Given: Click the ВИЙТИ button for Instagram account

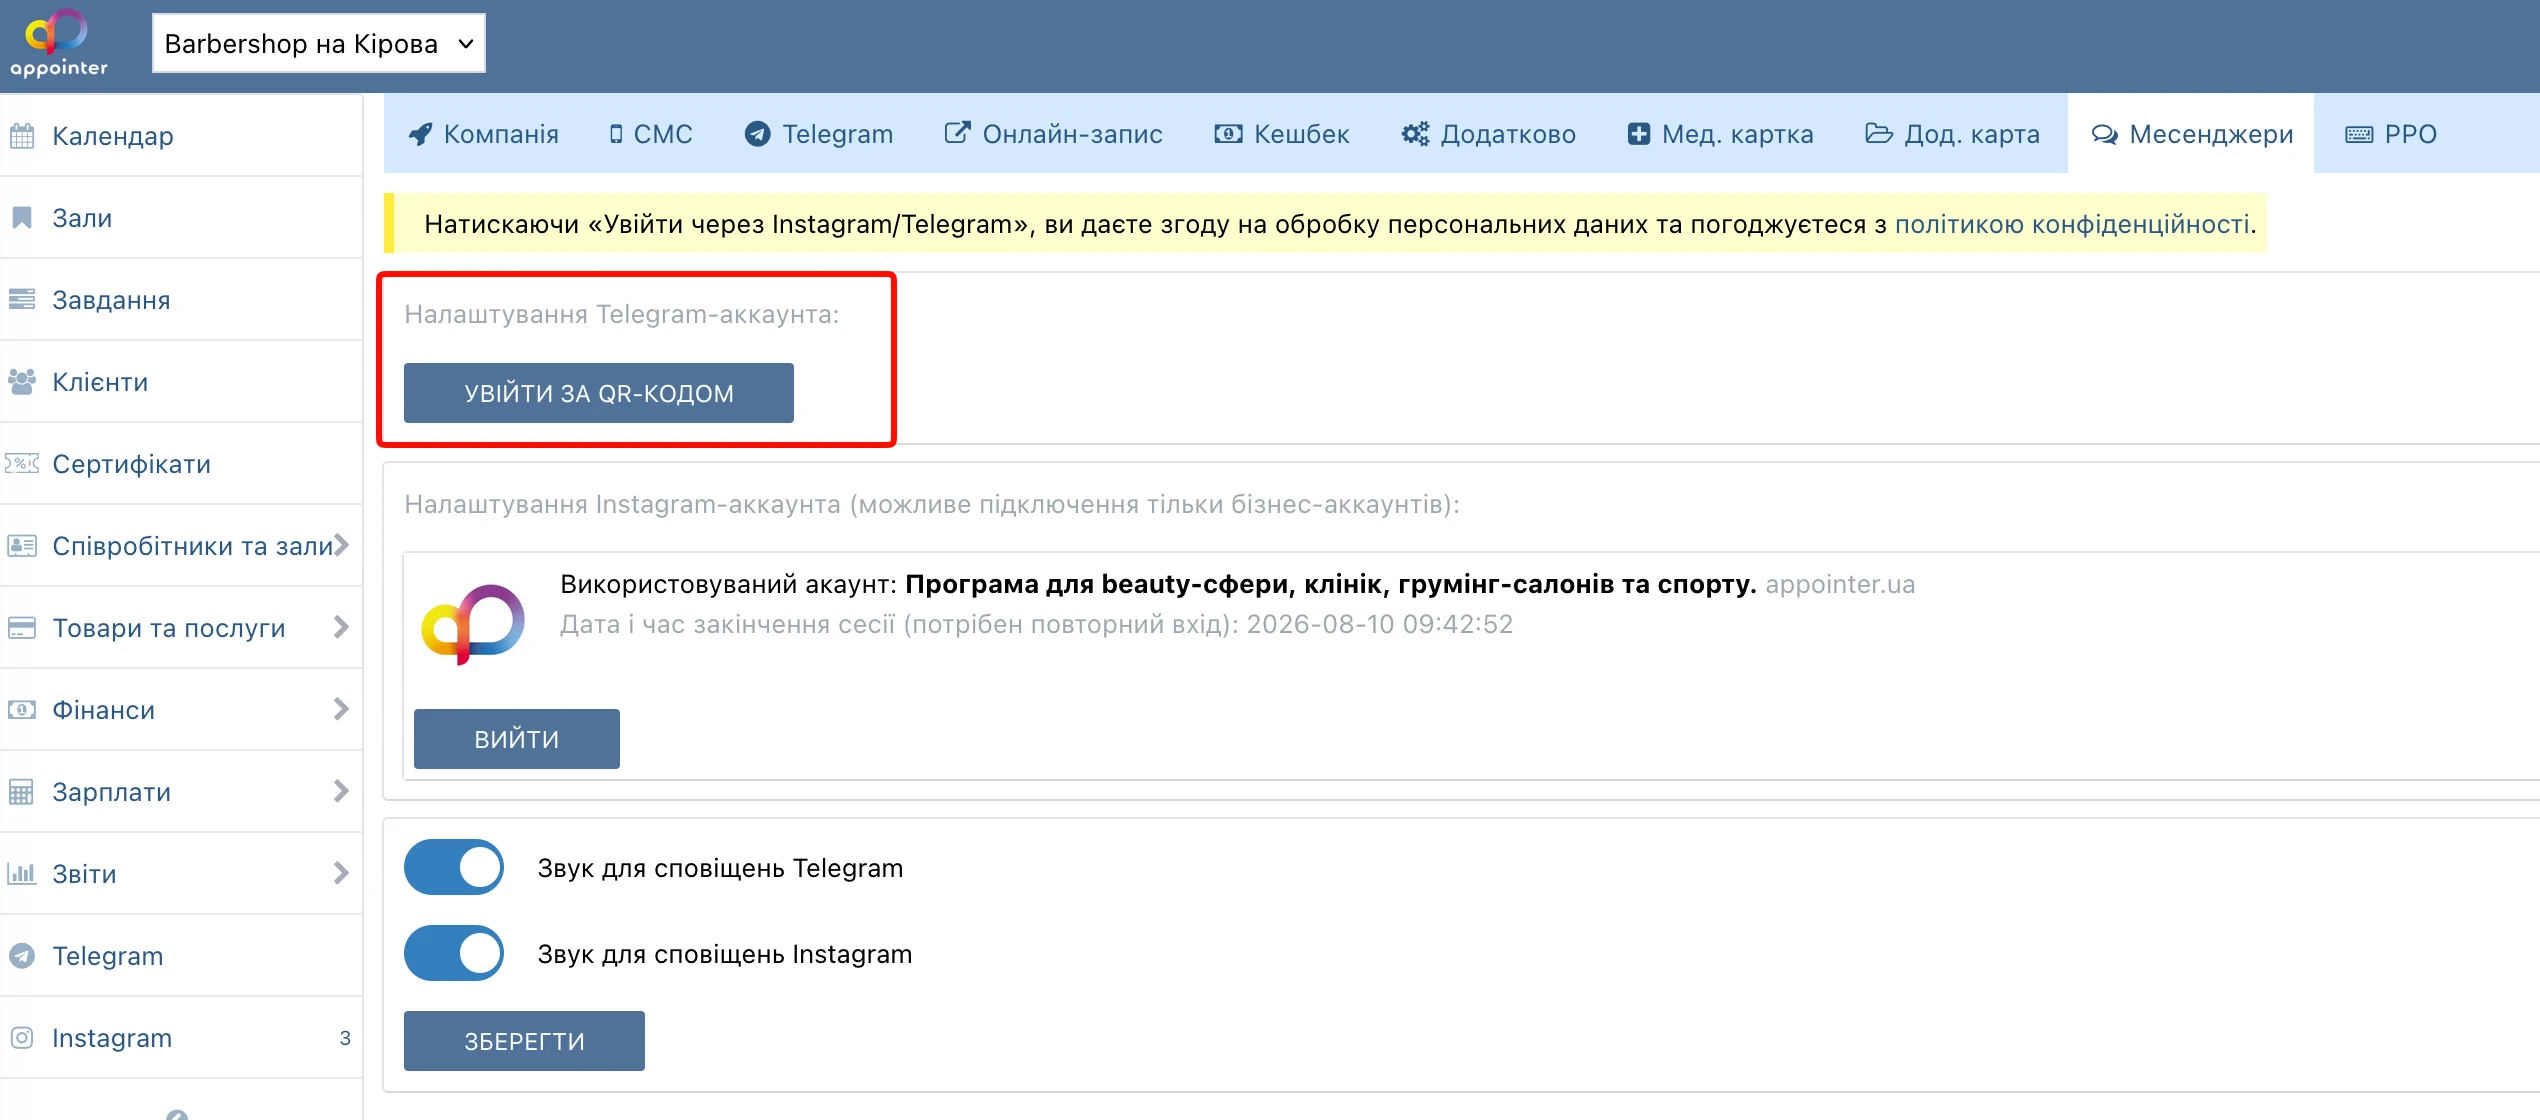Looking at the screenshot, I should [517, 739].
